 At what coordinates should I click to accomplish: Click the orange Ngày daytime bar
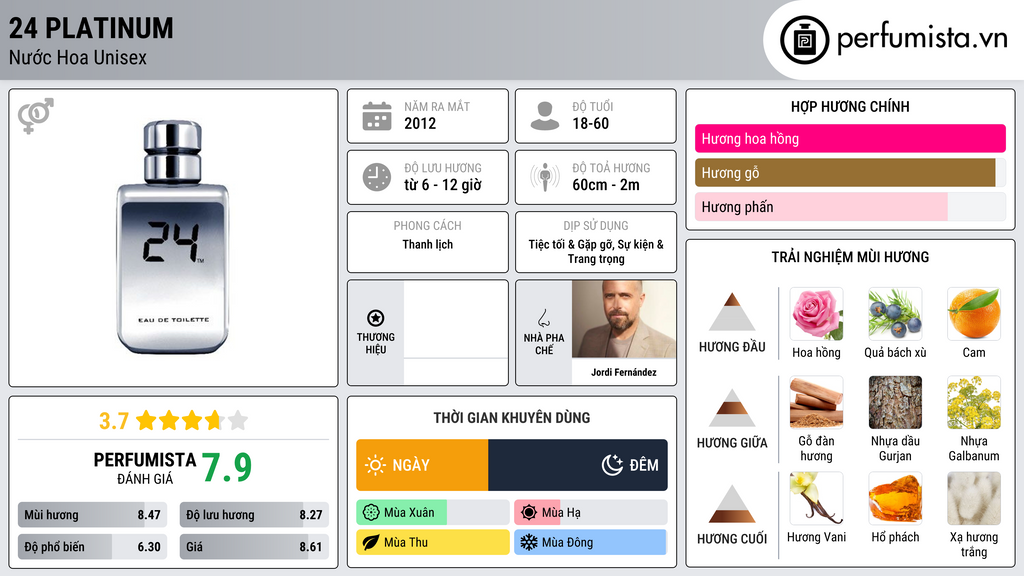click(x=422, y=465)
